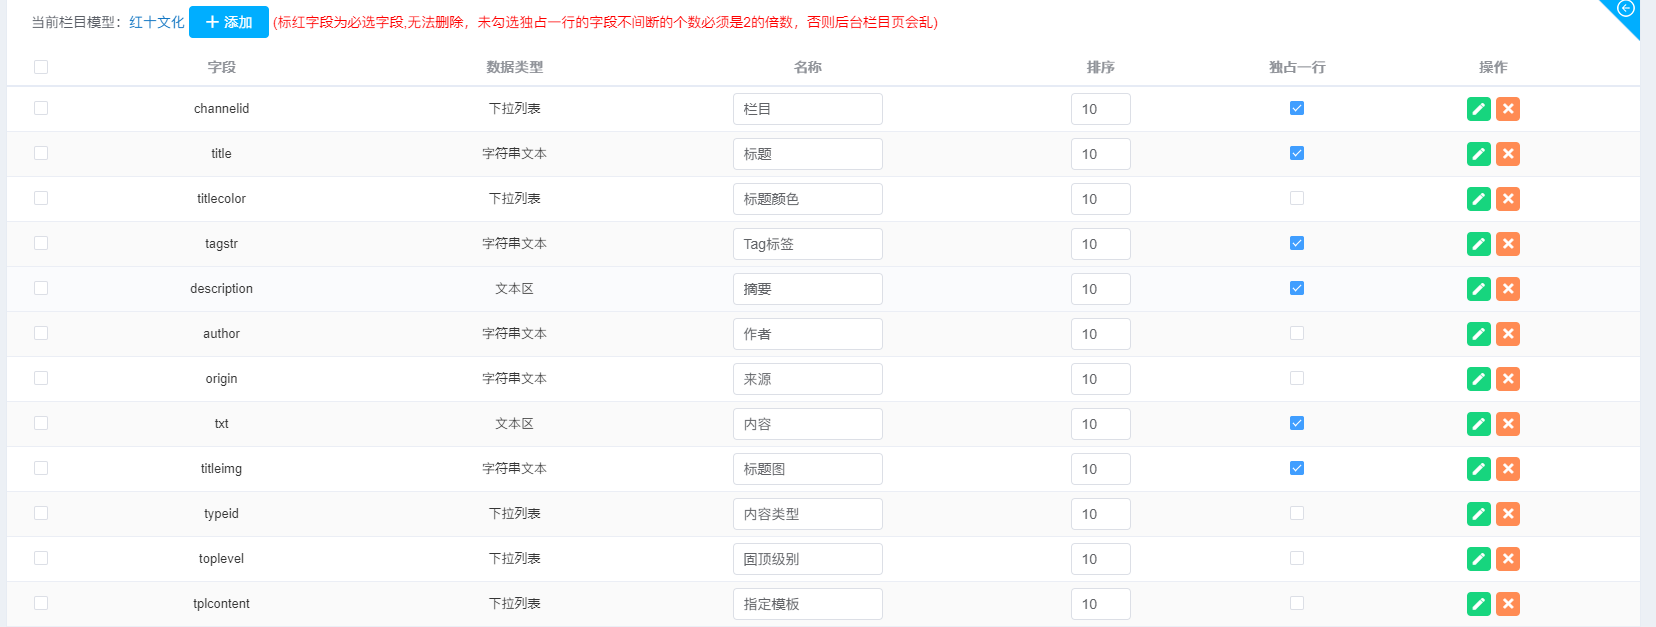Screen dimensions: 1656x627
Task: Click the 独占一行 column header
Action: point(1297,67)
